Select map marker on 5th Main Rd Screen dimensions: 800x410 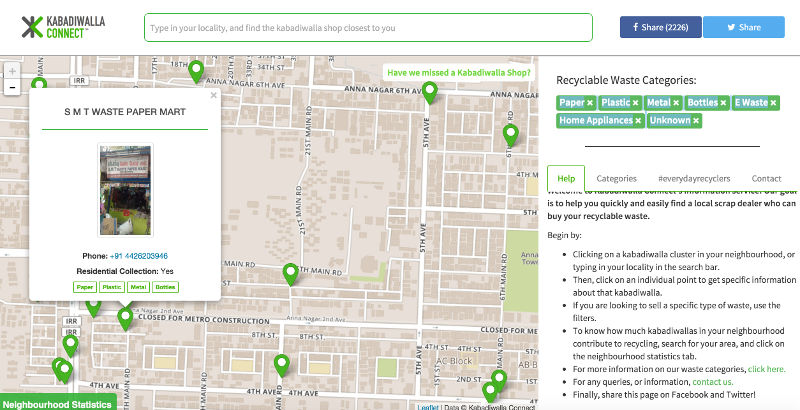(x=290, y=274)
